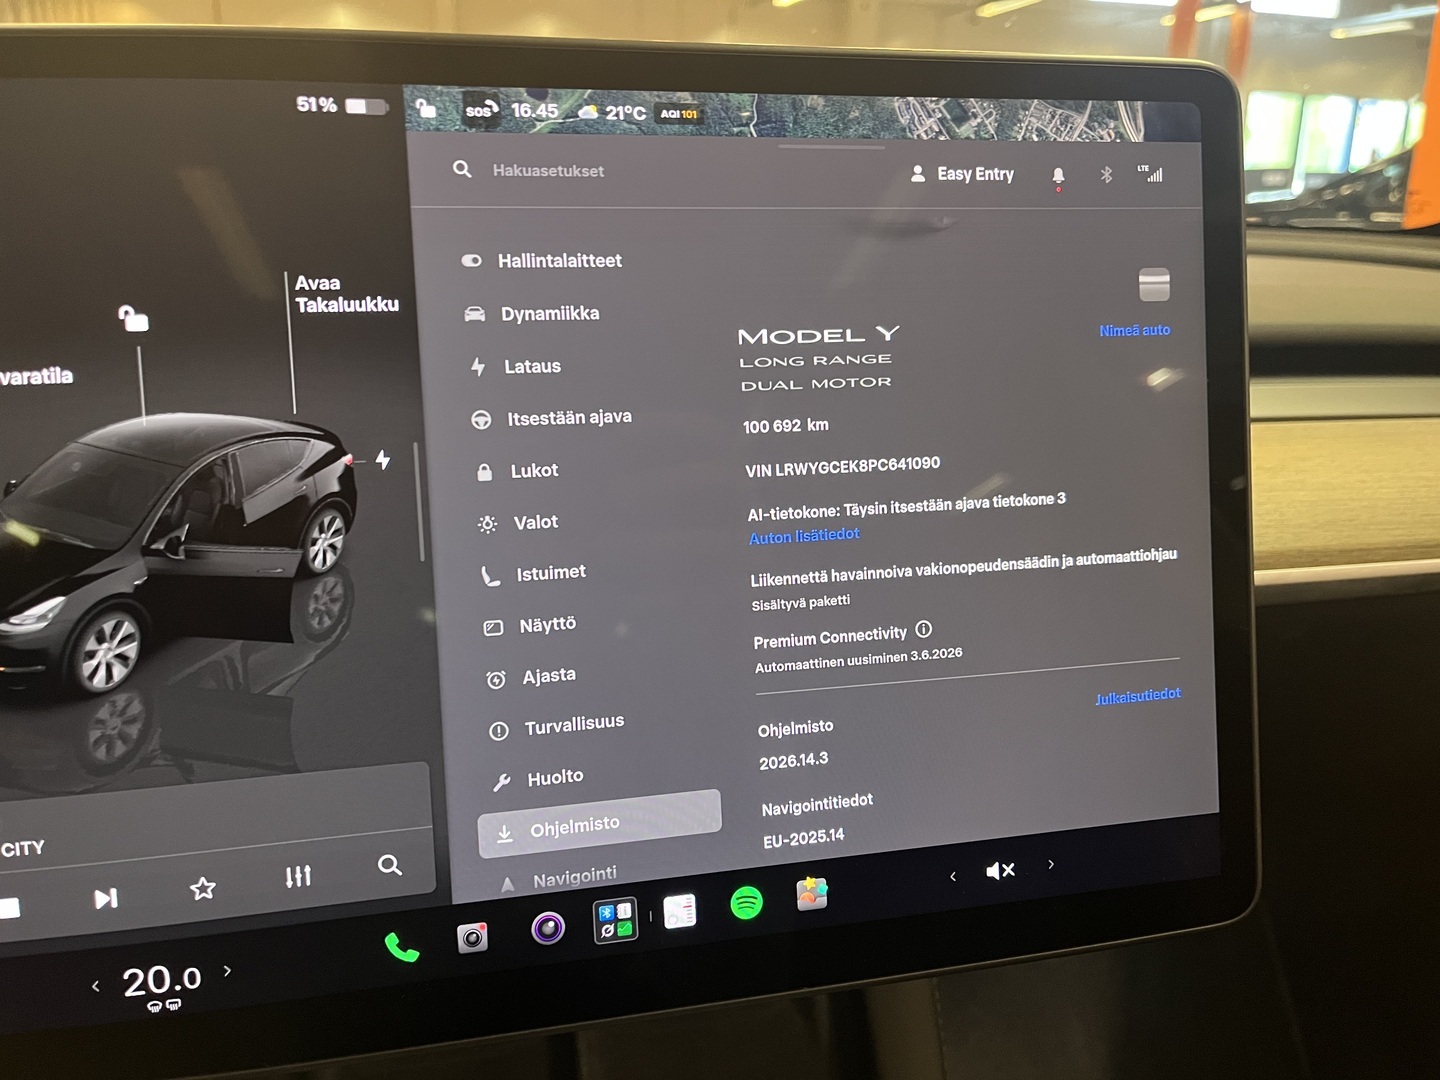Screen dimensions: 1440x1080
Task: Open Itsestään ajava autopilot settings
Action: (x=551, y=418)
